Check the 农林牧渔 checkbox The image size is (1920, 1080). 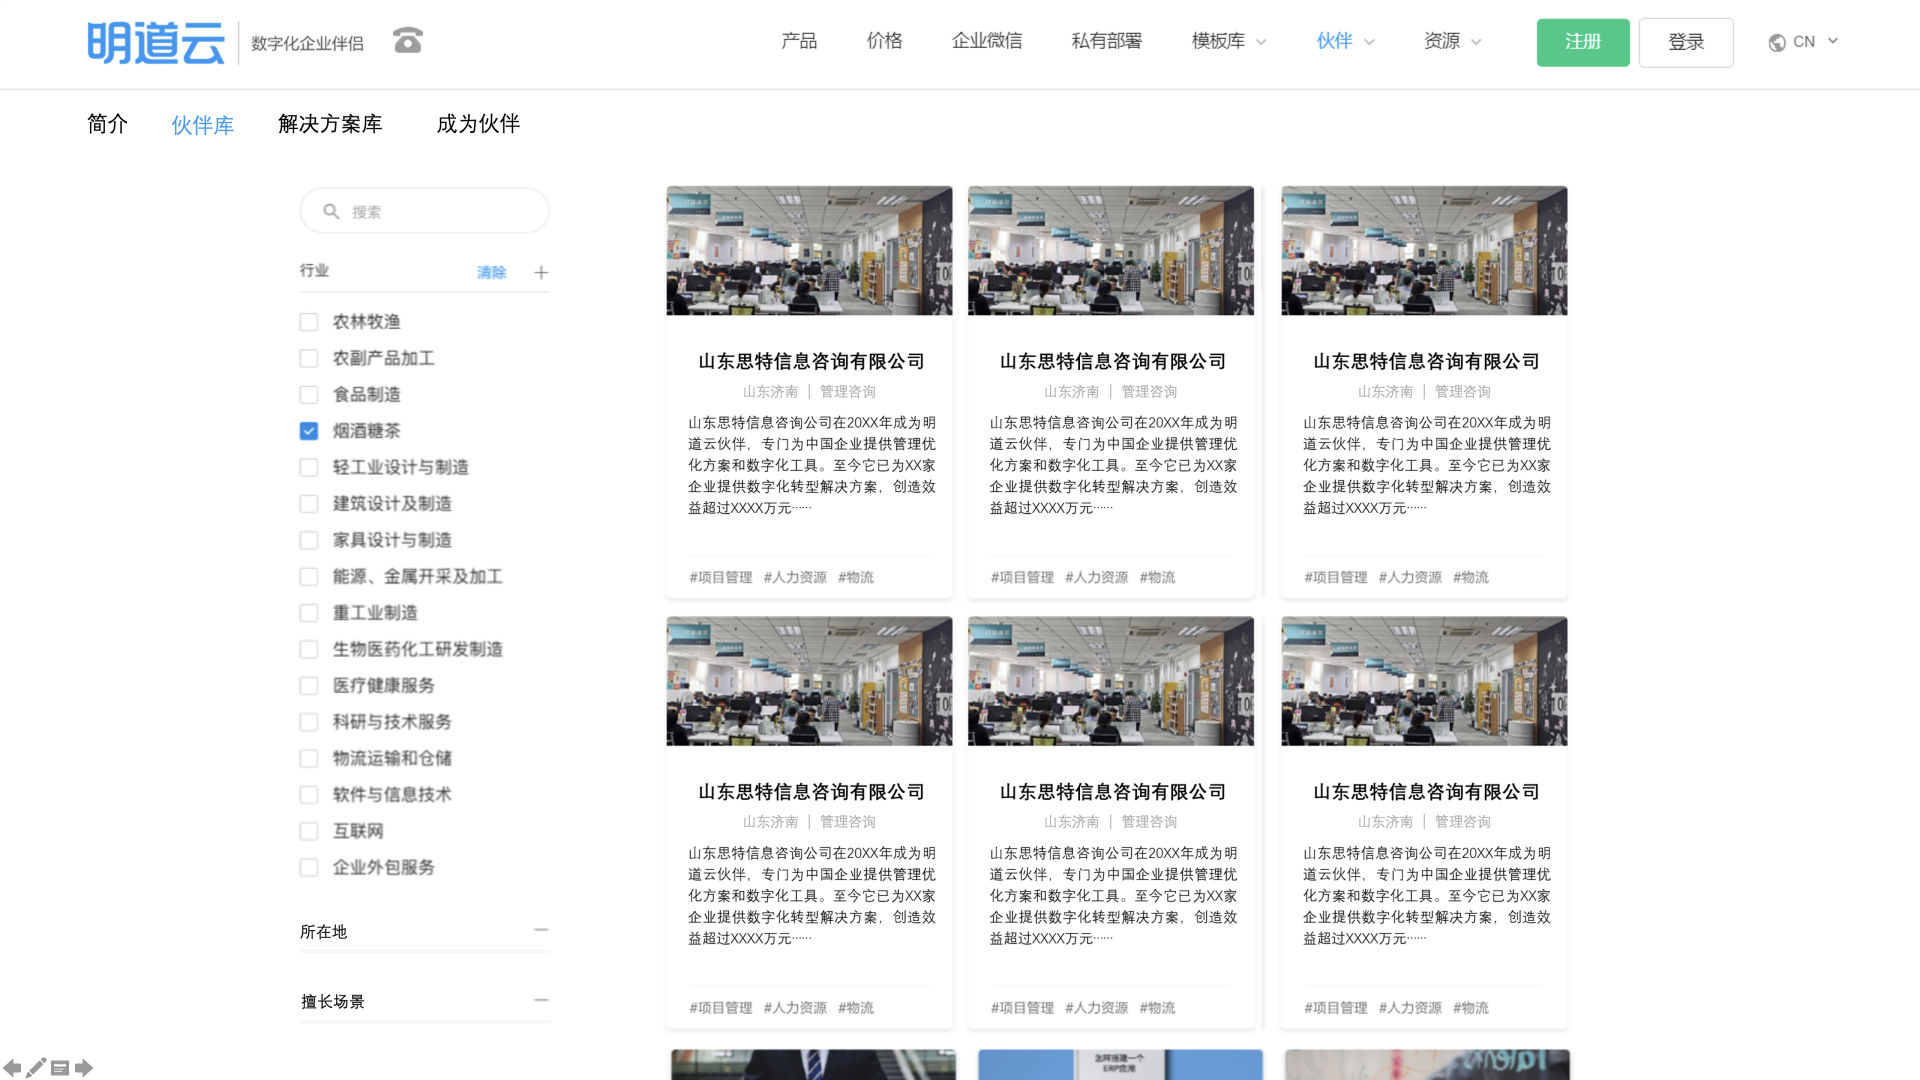click(309, 322)
